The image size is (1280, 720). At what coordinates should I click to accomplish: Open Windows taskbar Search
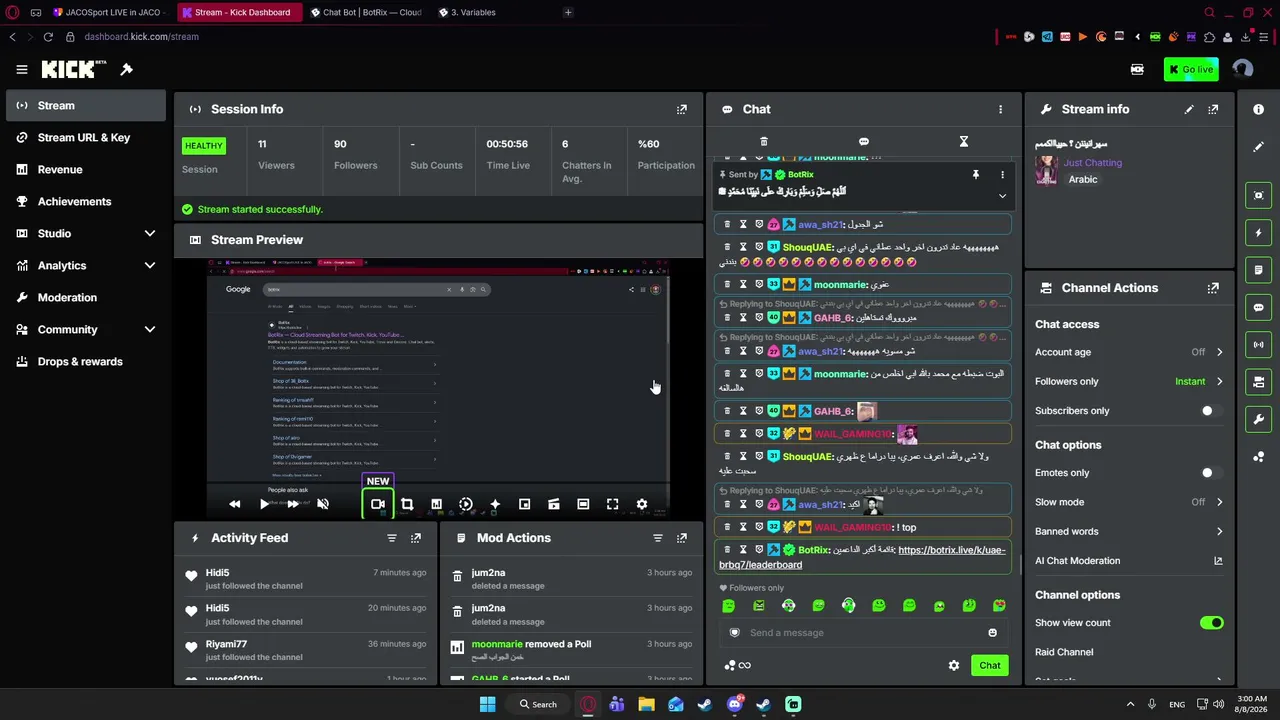[x=538, y=705]
